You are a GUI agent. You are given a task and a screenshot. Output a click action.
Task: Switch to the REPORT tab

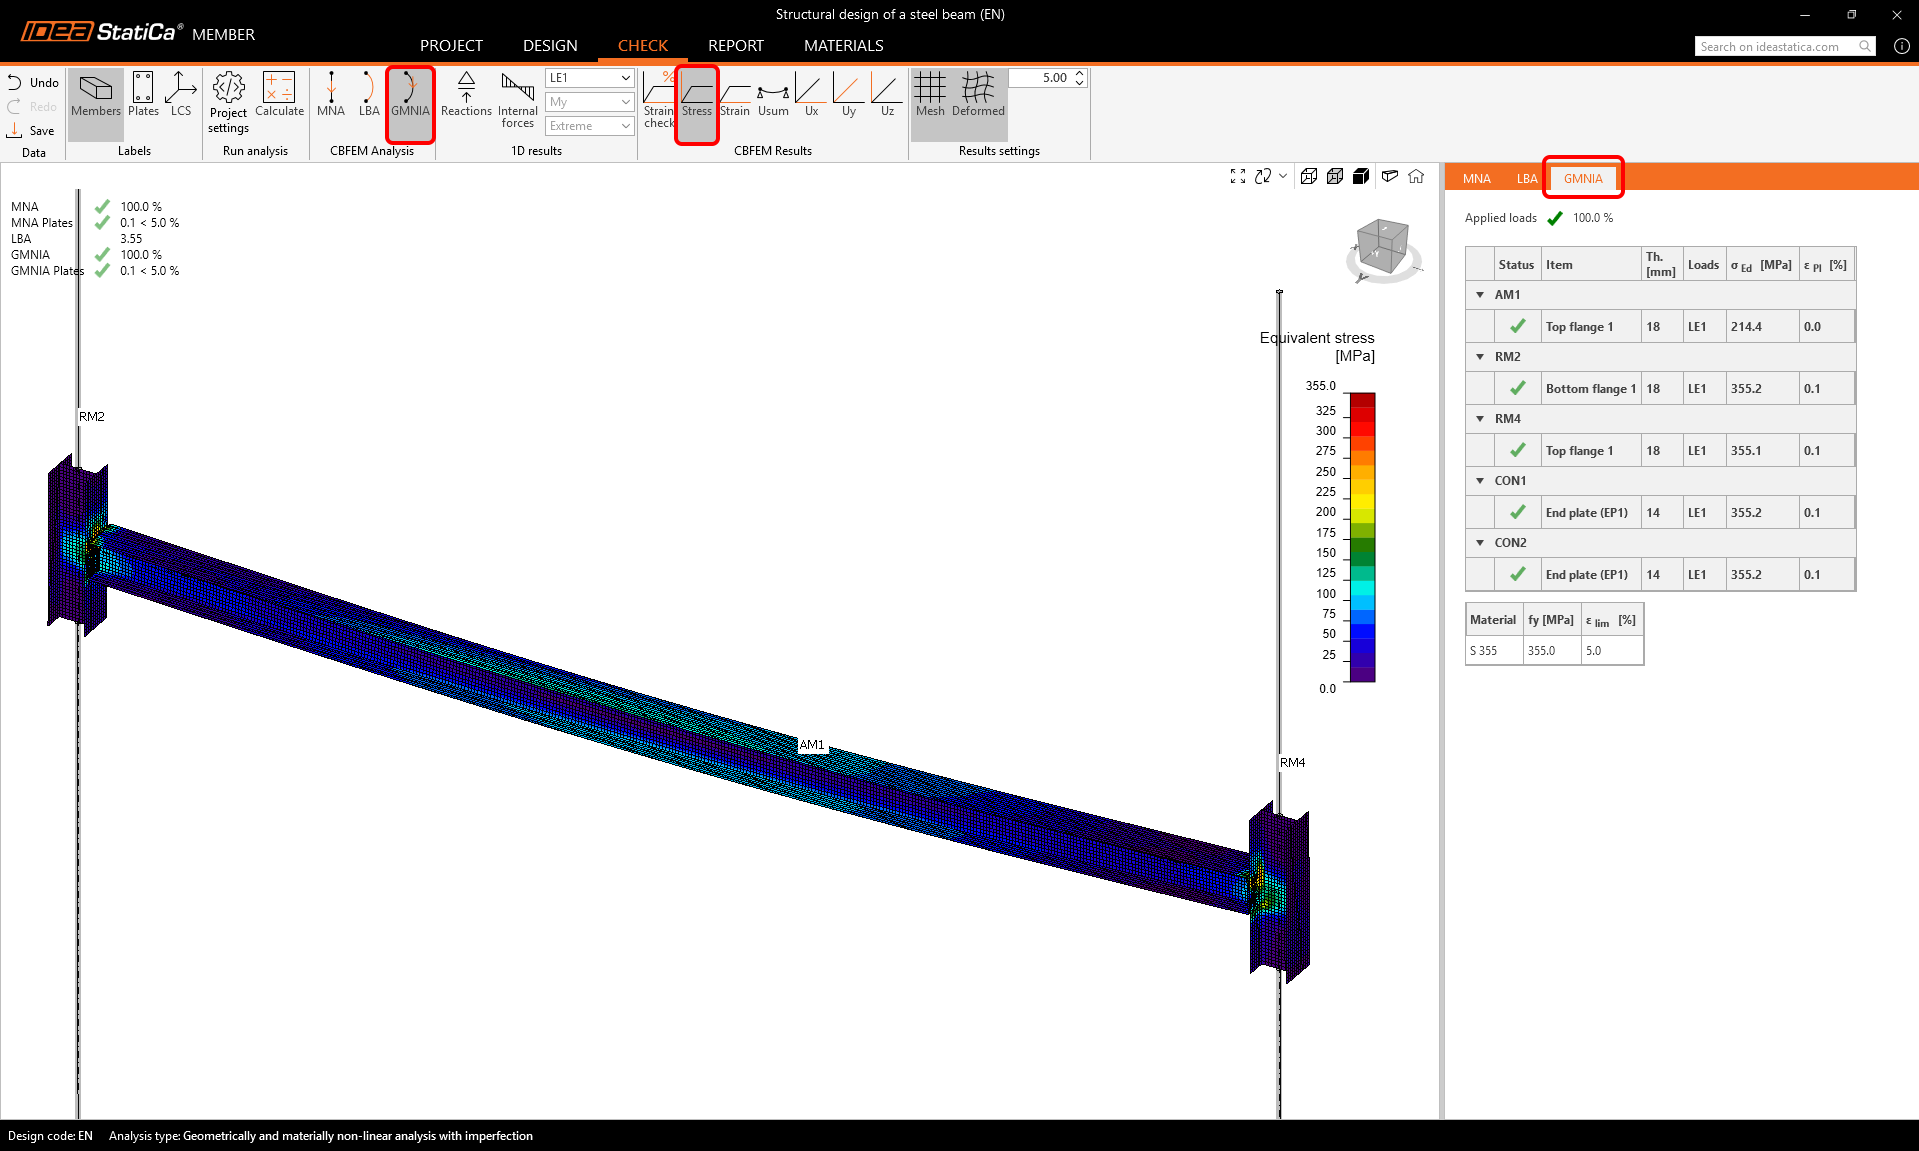(735, 46)
